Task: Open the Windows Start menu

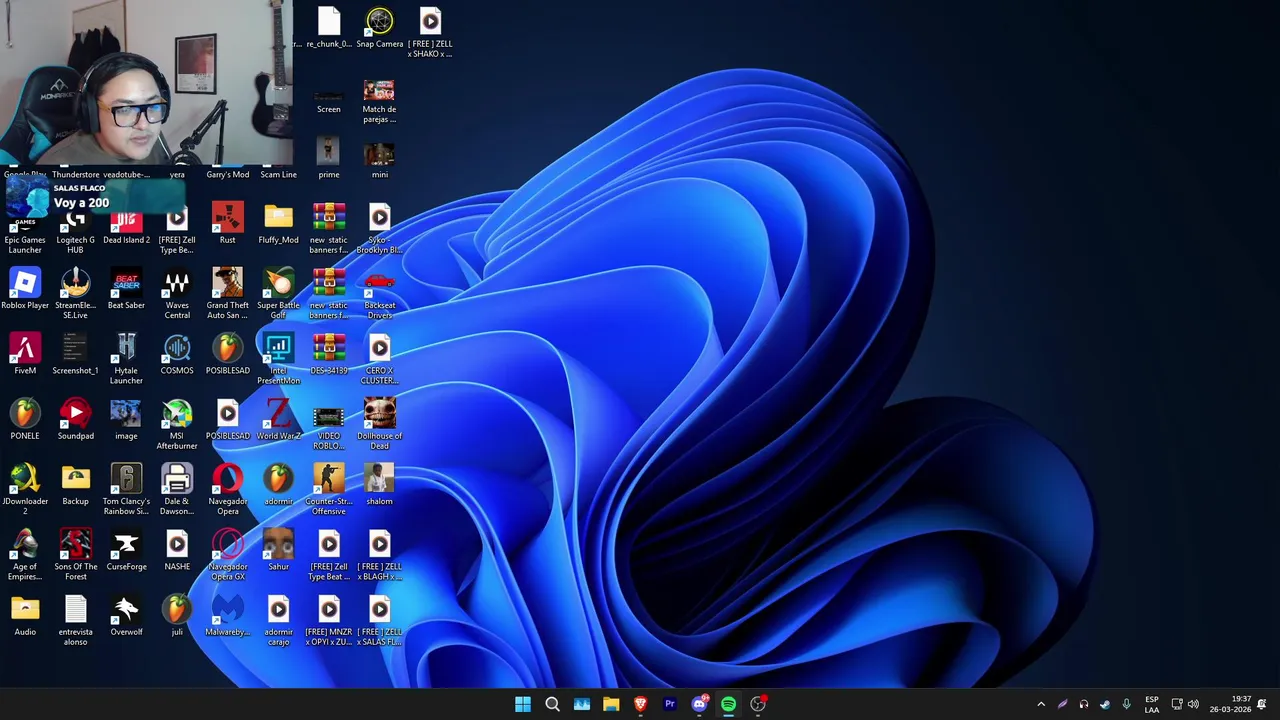Action: 523,704
